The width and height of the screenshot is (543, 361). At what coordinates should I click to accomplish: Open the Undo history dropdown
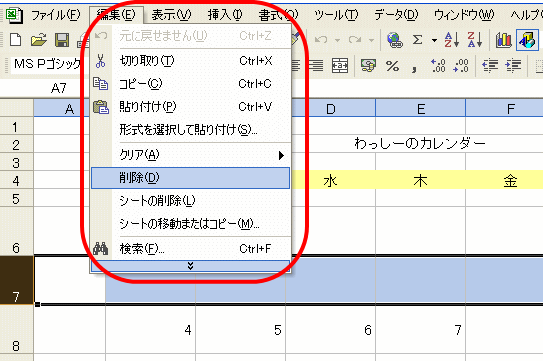point(337,41)
